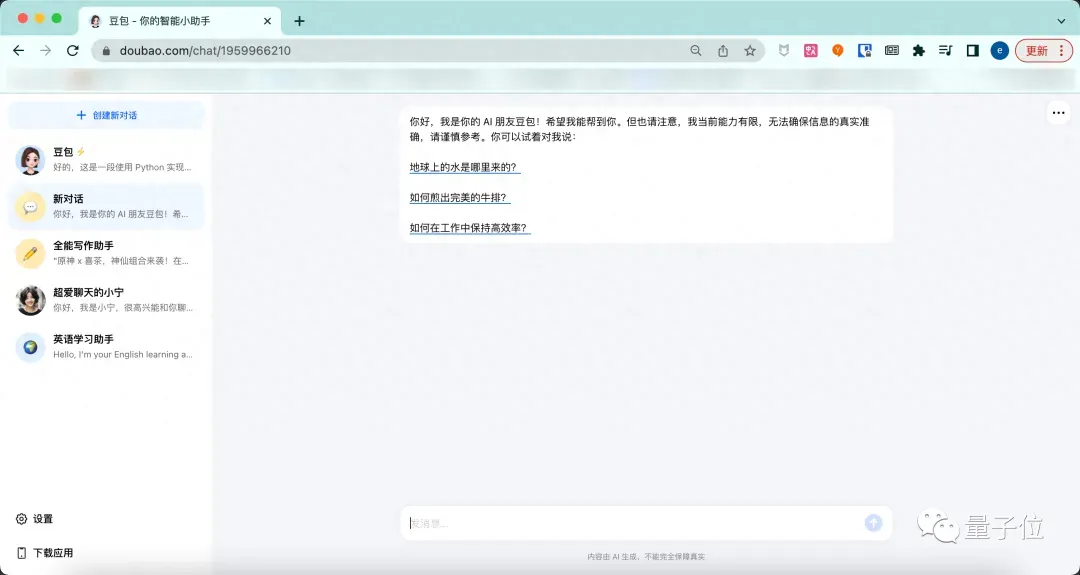Click the globe avatar of 英语学习助手
Viewport: 1080px width, 575px height.
pyautogui.click(x=30, y=347)
